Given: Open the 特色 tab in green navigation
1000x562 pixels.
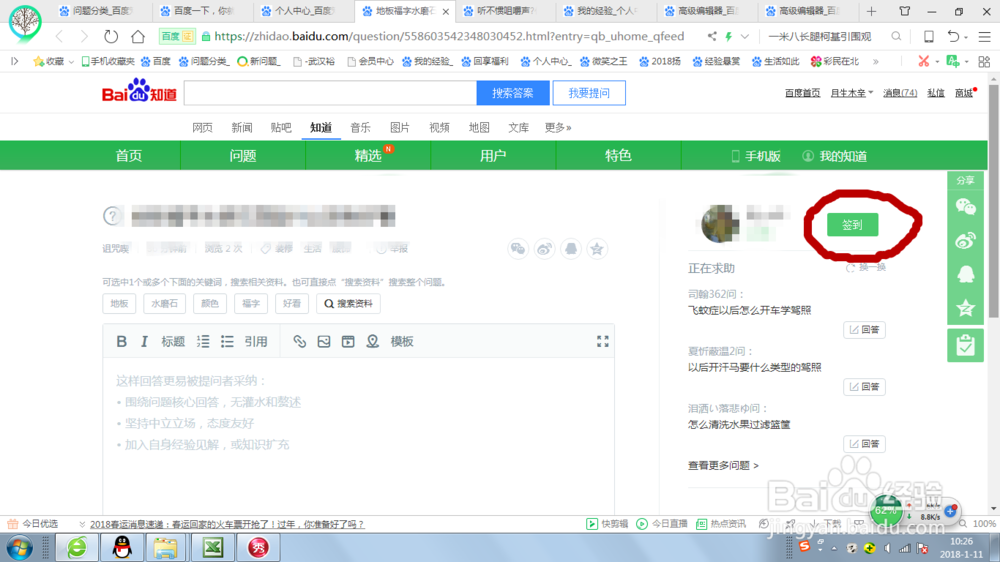Looking at the screenshot, I should (x=618, y=156).
